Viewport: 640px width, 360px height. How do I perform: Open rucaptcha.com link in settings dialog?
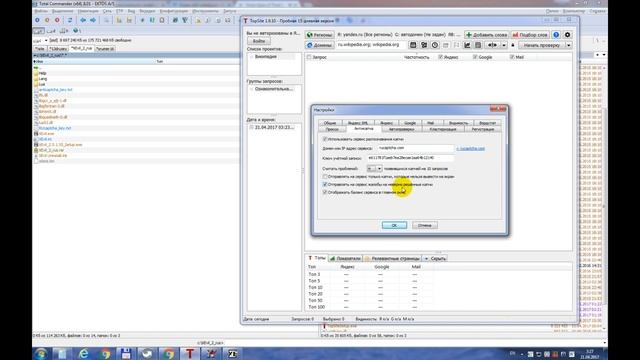471,149
